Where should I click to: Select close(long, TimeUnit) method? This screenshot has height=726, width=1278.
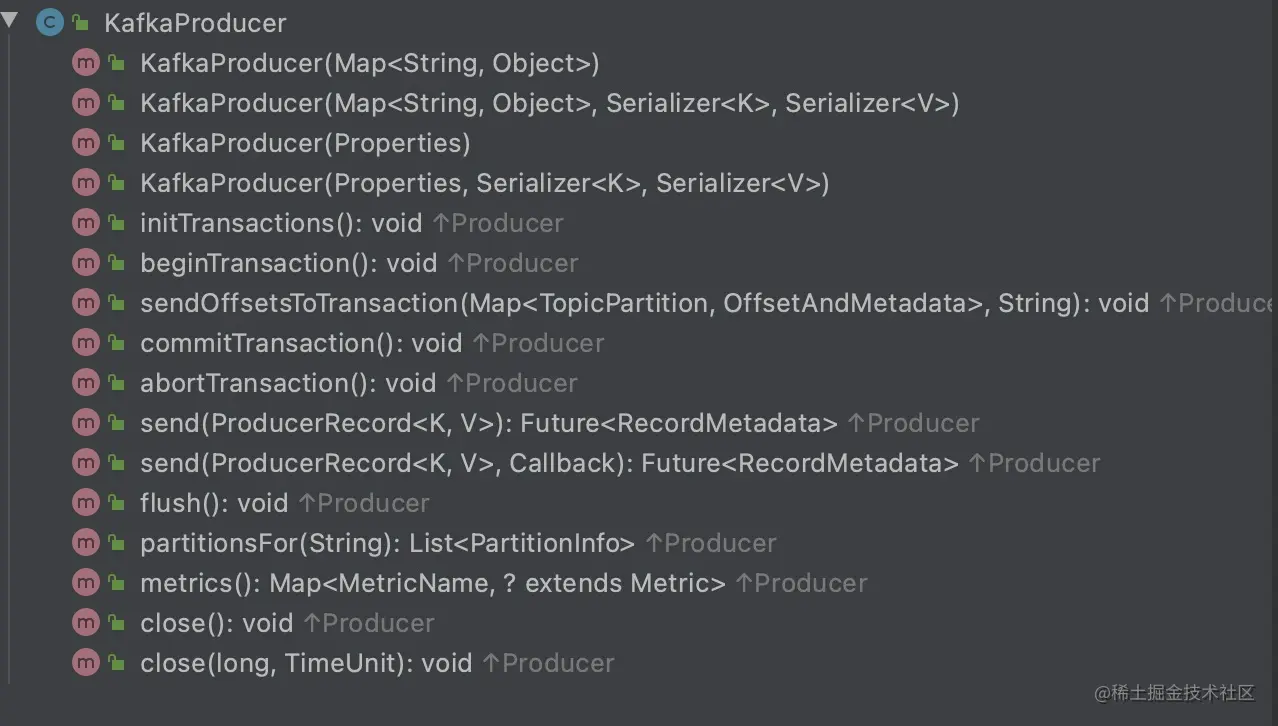[x=305, y=663]
